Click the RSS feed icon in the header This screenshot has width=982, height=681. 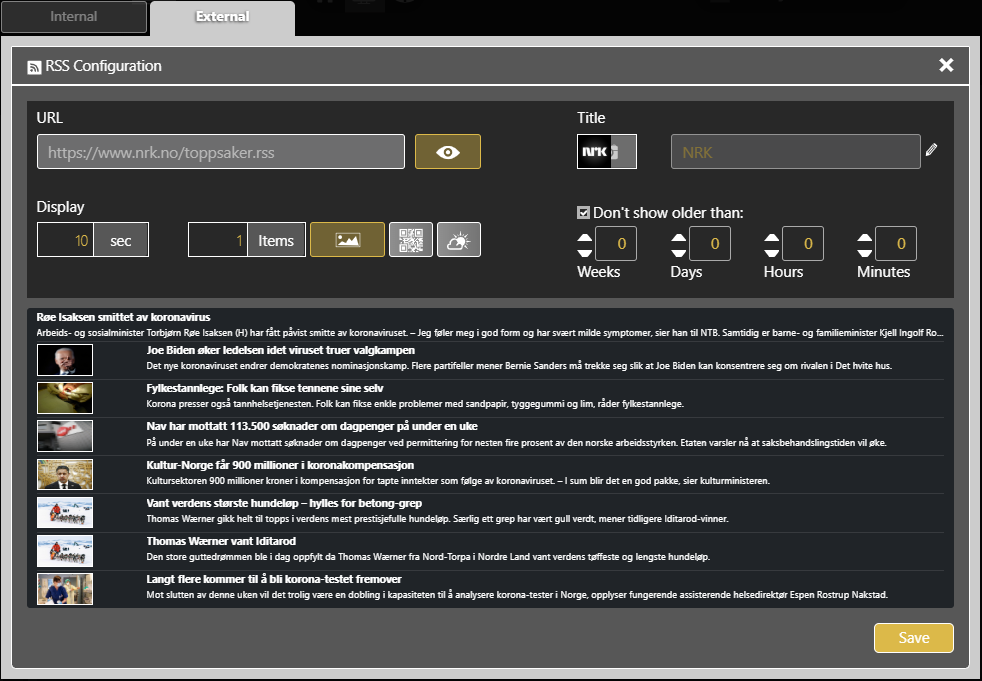(34, 67)
